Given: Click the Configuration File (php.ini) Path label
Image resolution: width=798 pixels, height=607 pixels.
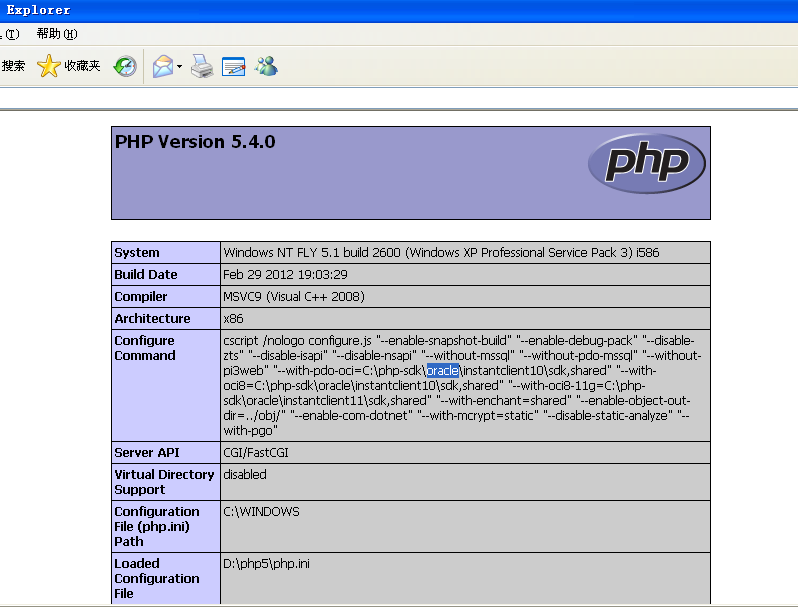Looking at the screenshot, I should click(x=156, y=527).
